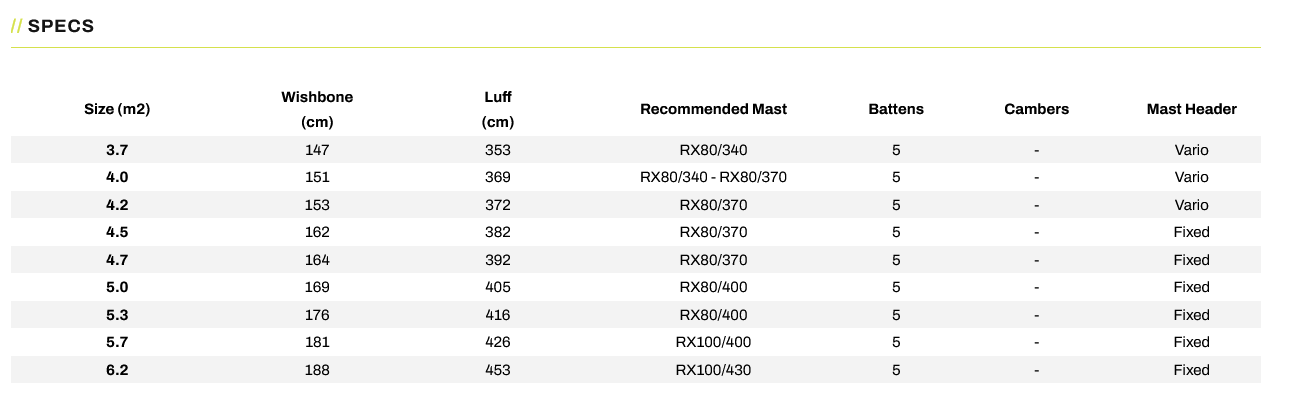Click the RX80/340 - RX80/370 mast cell
The image size is (1309, 413).
pyautogui.click(x=713, y=177)
